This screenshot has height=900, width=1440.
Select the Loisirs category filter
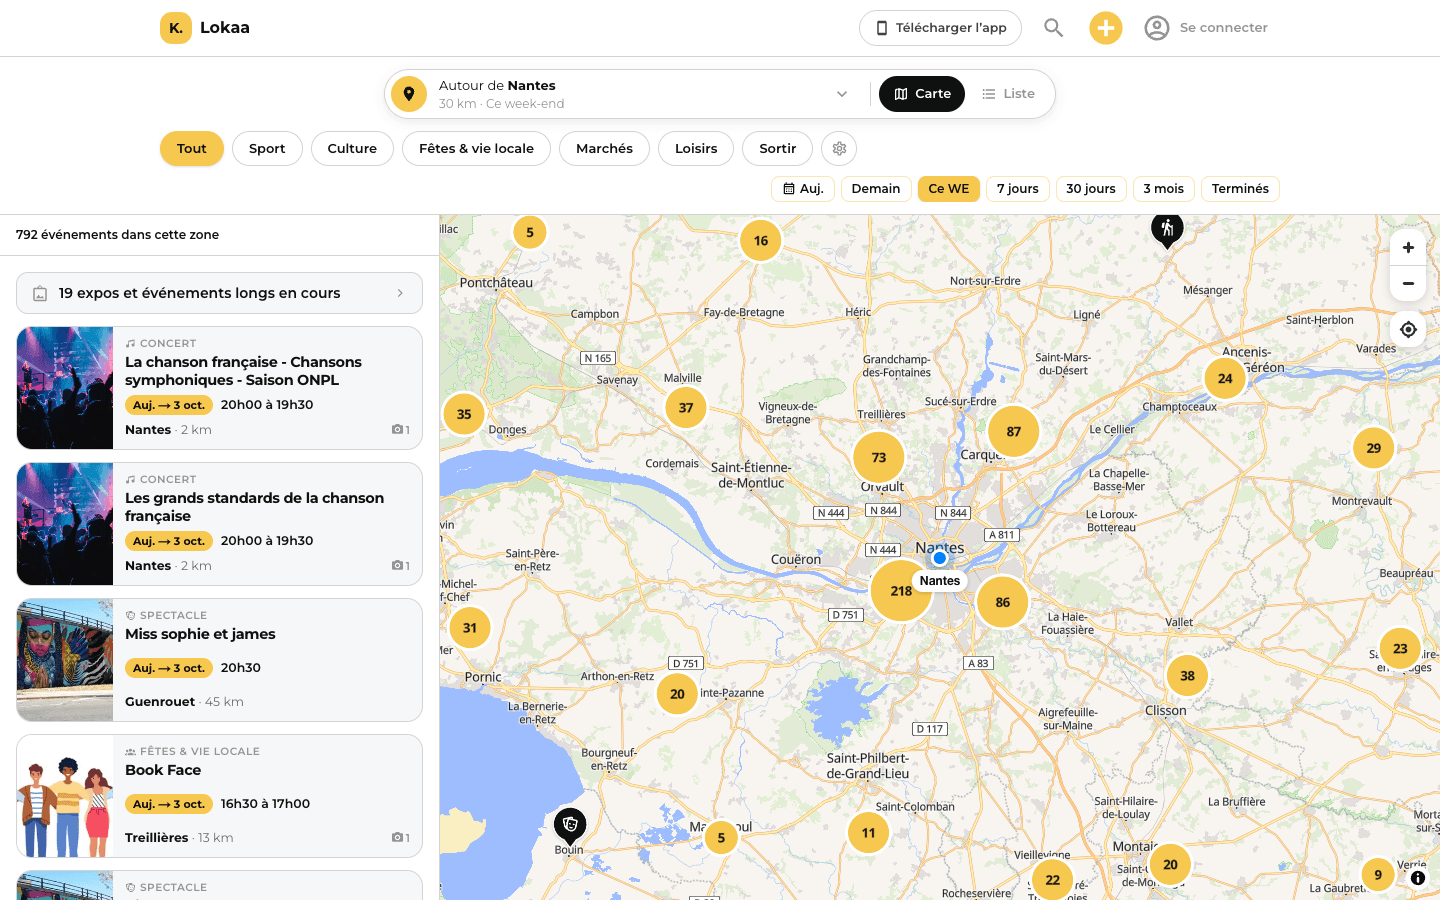point(696,149)
